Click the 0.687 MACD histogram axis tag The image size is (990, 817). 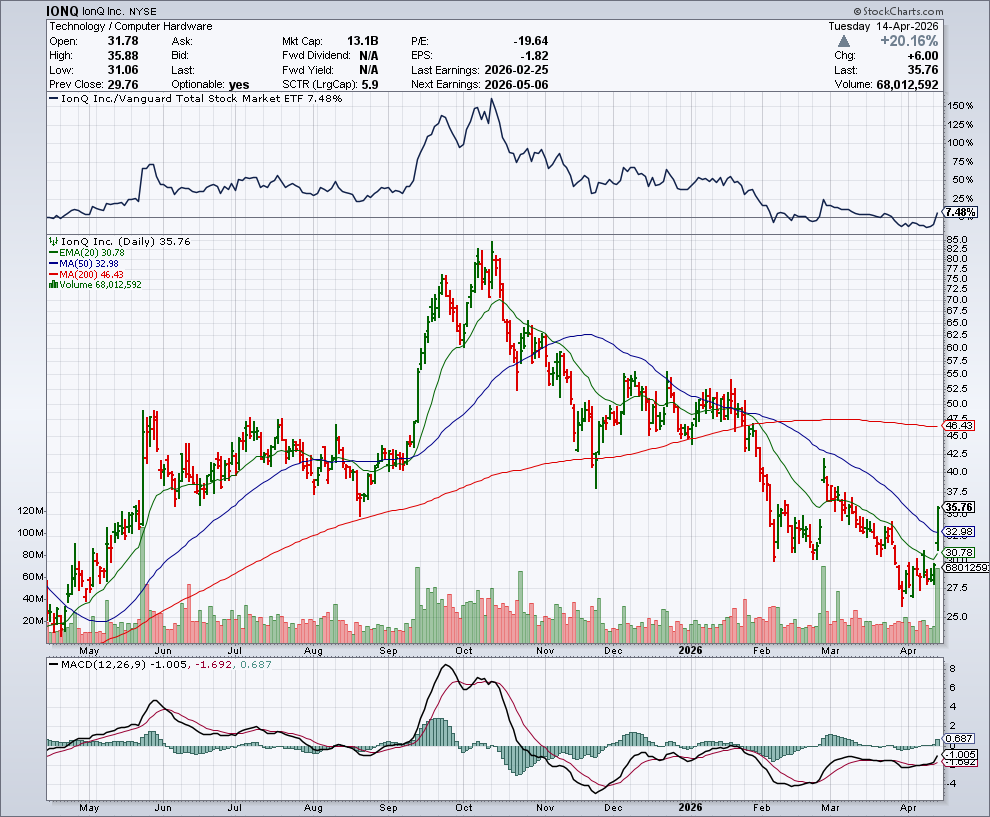tap(960, 738)
